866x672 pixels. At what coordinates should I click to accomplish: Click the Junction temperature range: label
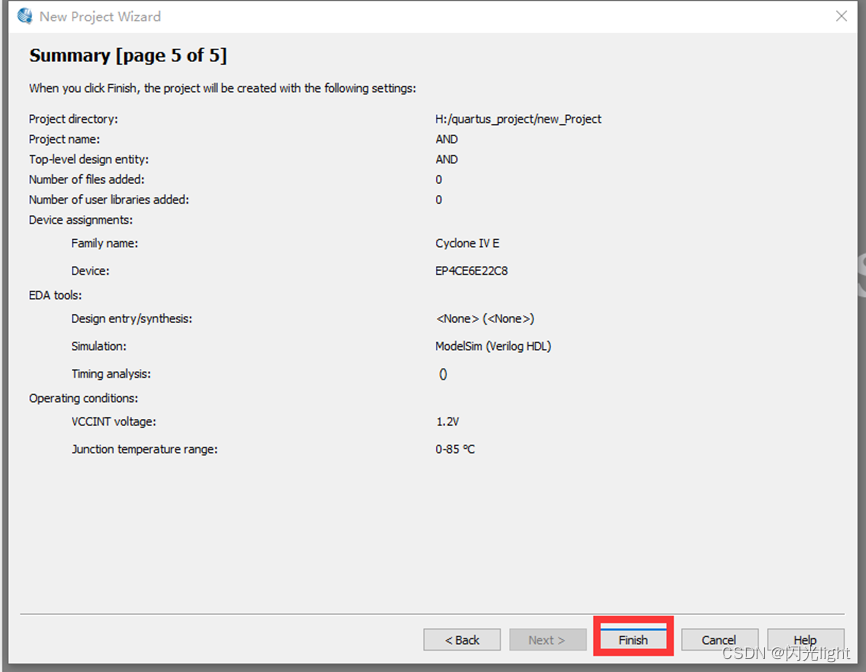click(145, 449)
